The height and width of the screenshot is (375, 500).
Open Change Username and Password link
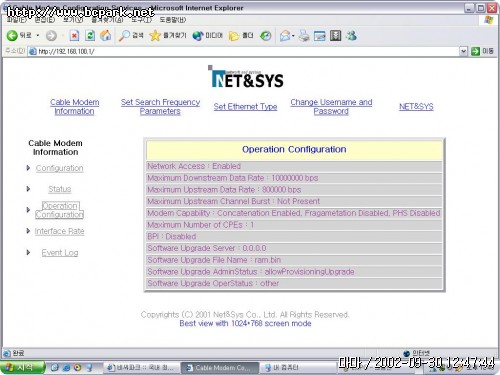(331, 107)
